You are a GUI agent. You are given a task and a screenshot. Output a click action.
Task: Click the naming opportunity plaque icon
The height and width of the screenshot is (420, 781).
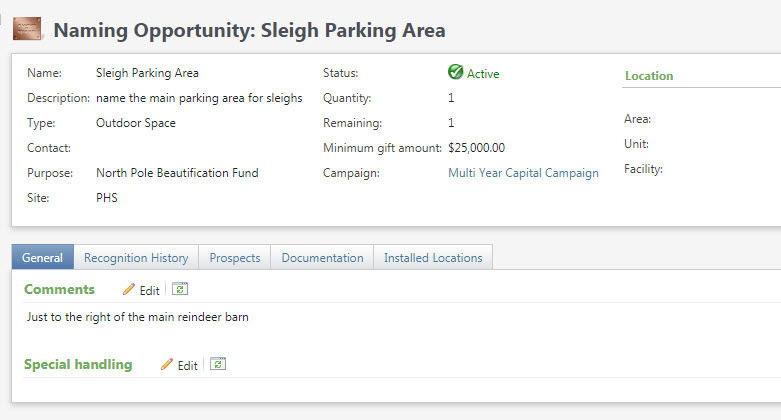27,30
